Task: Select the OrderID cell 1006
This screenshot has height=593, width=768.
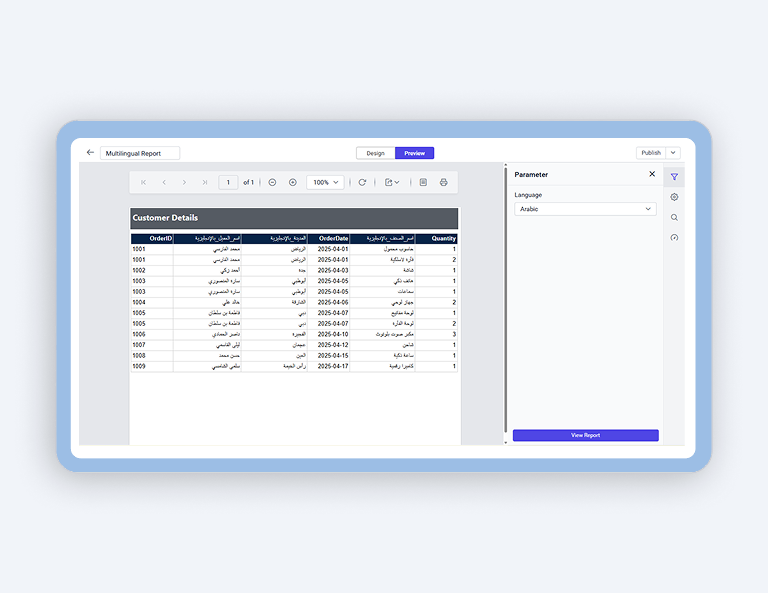Action: [152, 334]
